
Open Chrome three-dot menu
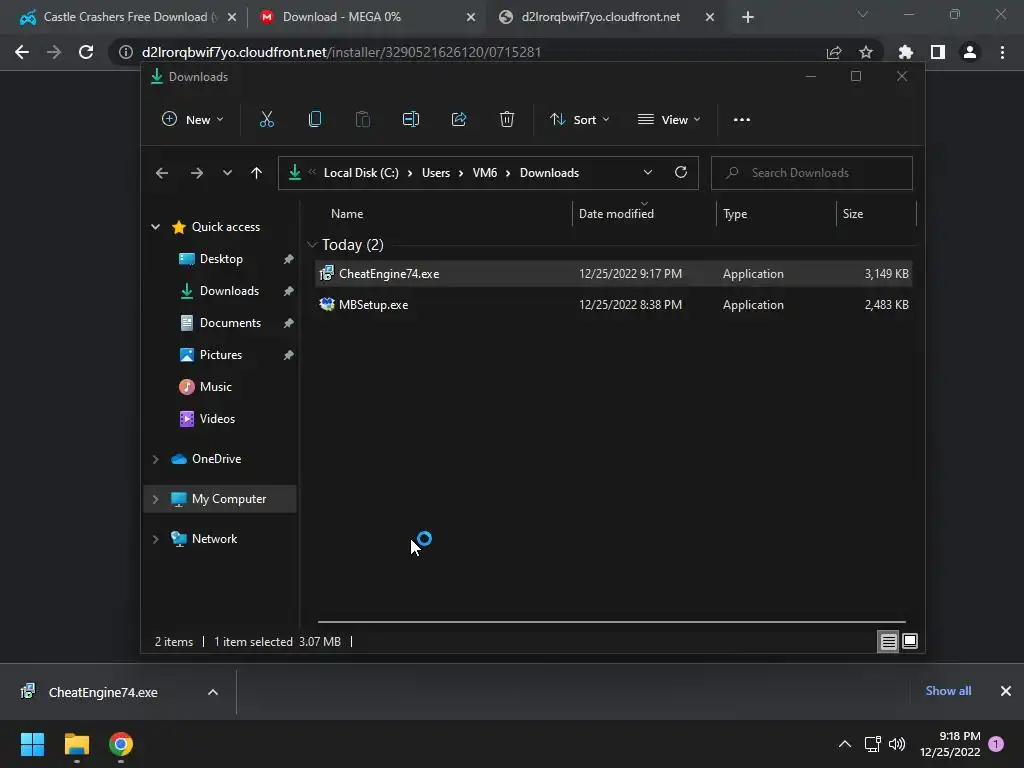click(1002, 52)
